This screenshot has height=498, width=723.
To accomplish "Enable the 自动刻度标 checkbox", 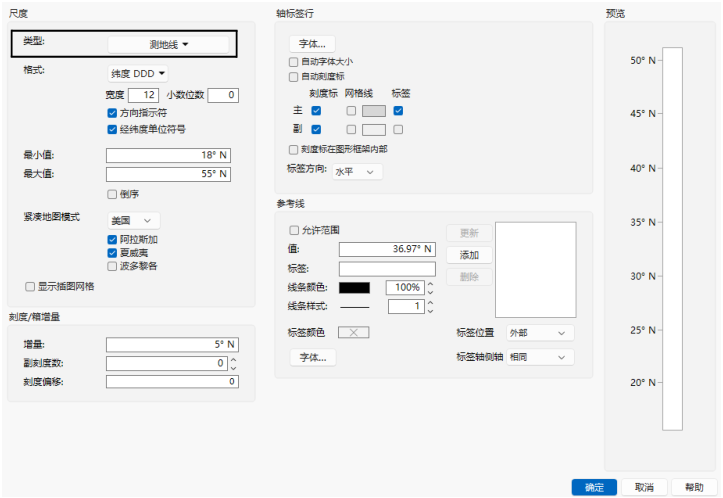I will [x=293, y=77].
